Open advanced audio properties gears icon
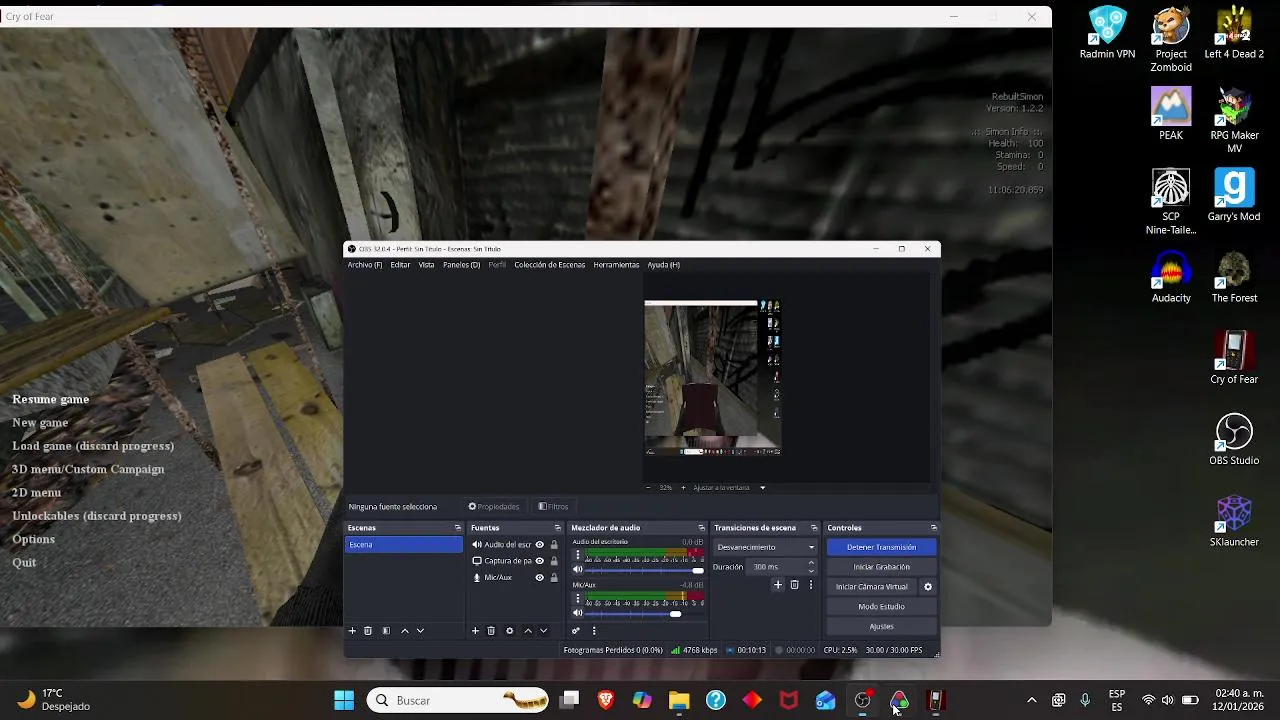The width and height of the screenshot is (1280, 720). pyautogui.click(x=576, y=631)
